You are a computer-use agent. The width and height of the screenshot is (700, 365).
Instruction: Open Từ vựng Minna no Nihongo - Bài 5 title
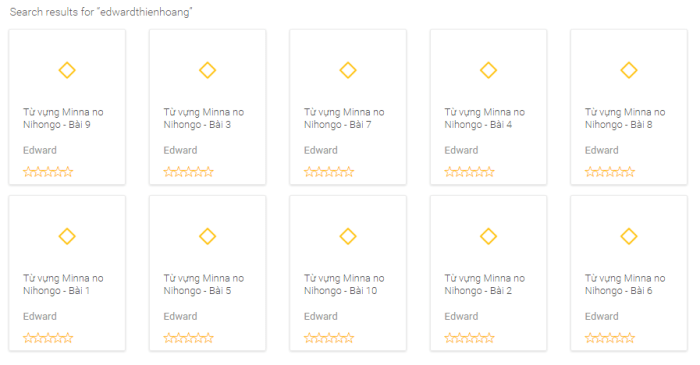[x=204, y=284]
